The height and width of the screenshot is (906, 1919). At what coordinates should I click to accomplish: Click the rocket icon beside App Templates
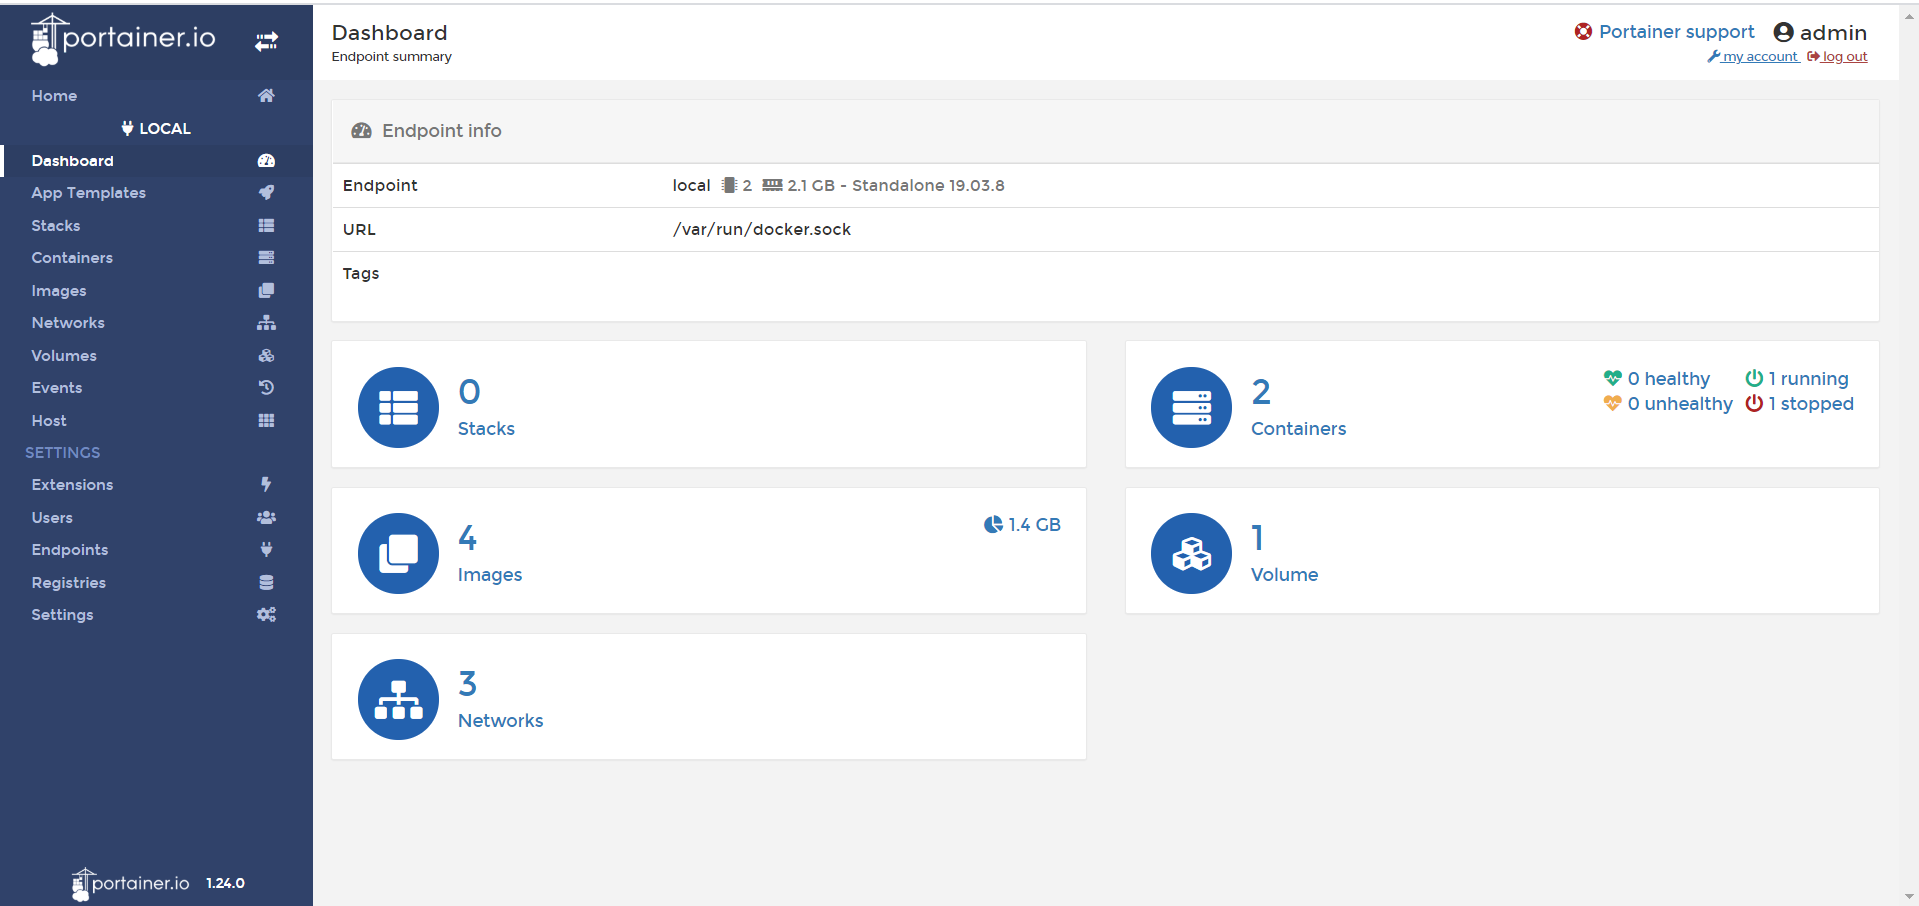[266, 193]
